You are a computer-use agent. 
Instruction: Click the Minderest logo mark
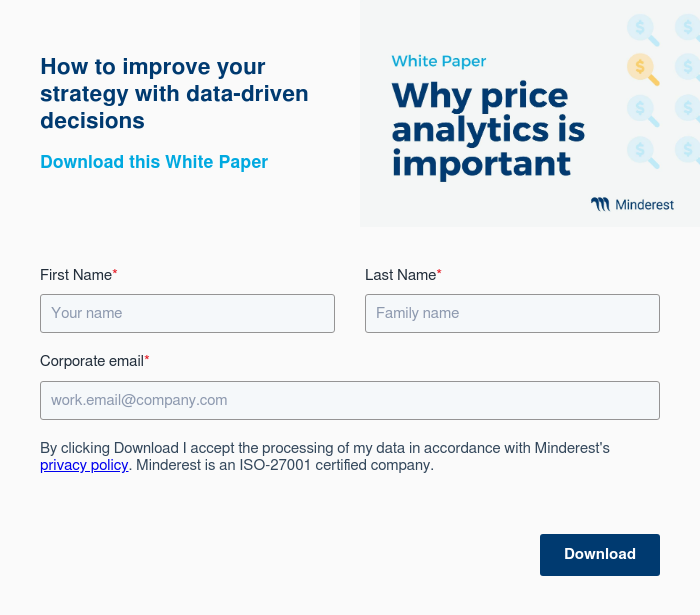[600, 205]
